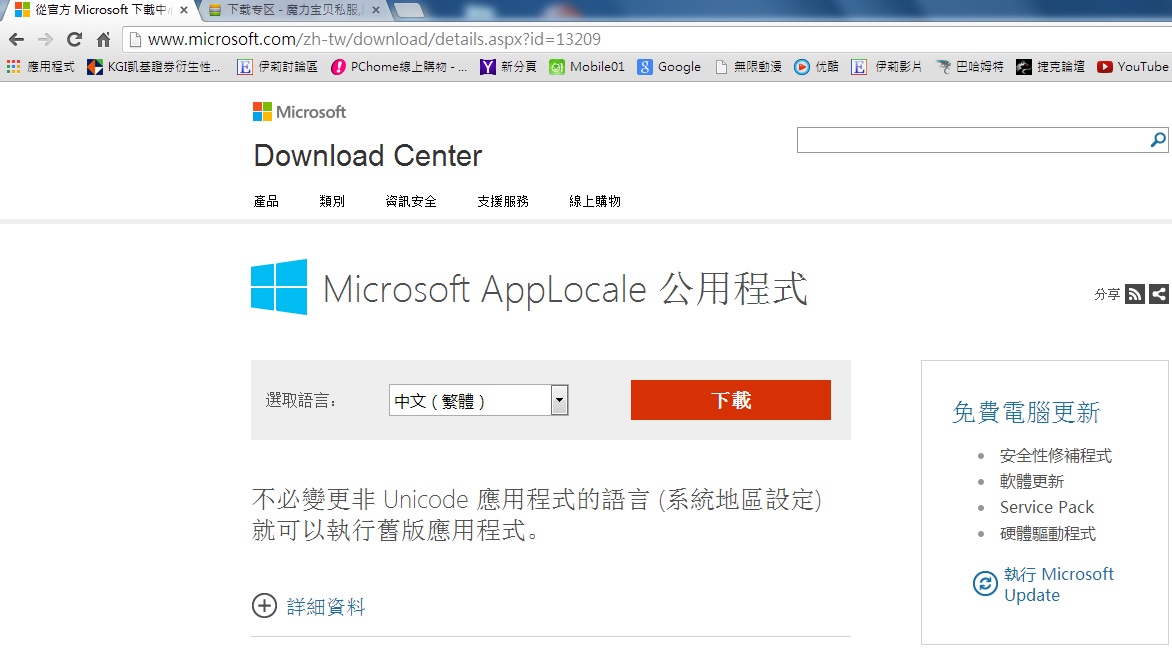Click the 執行 Microsoft Update link
Screen dimensions: 1172x669
click(x=1058, y=585)
